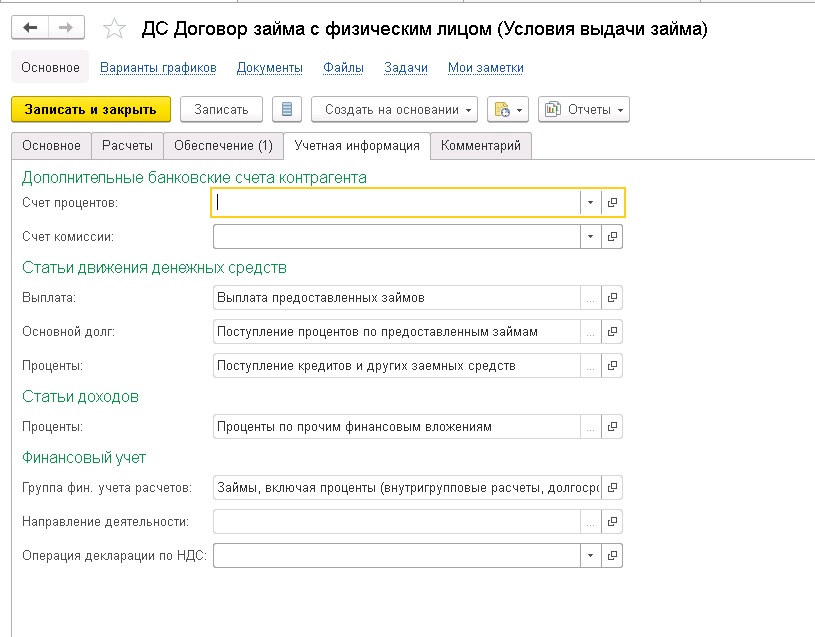Open the calculator icon on the toolbar
The width and height of the screenshot is (815, 637).
coord(287,108)
